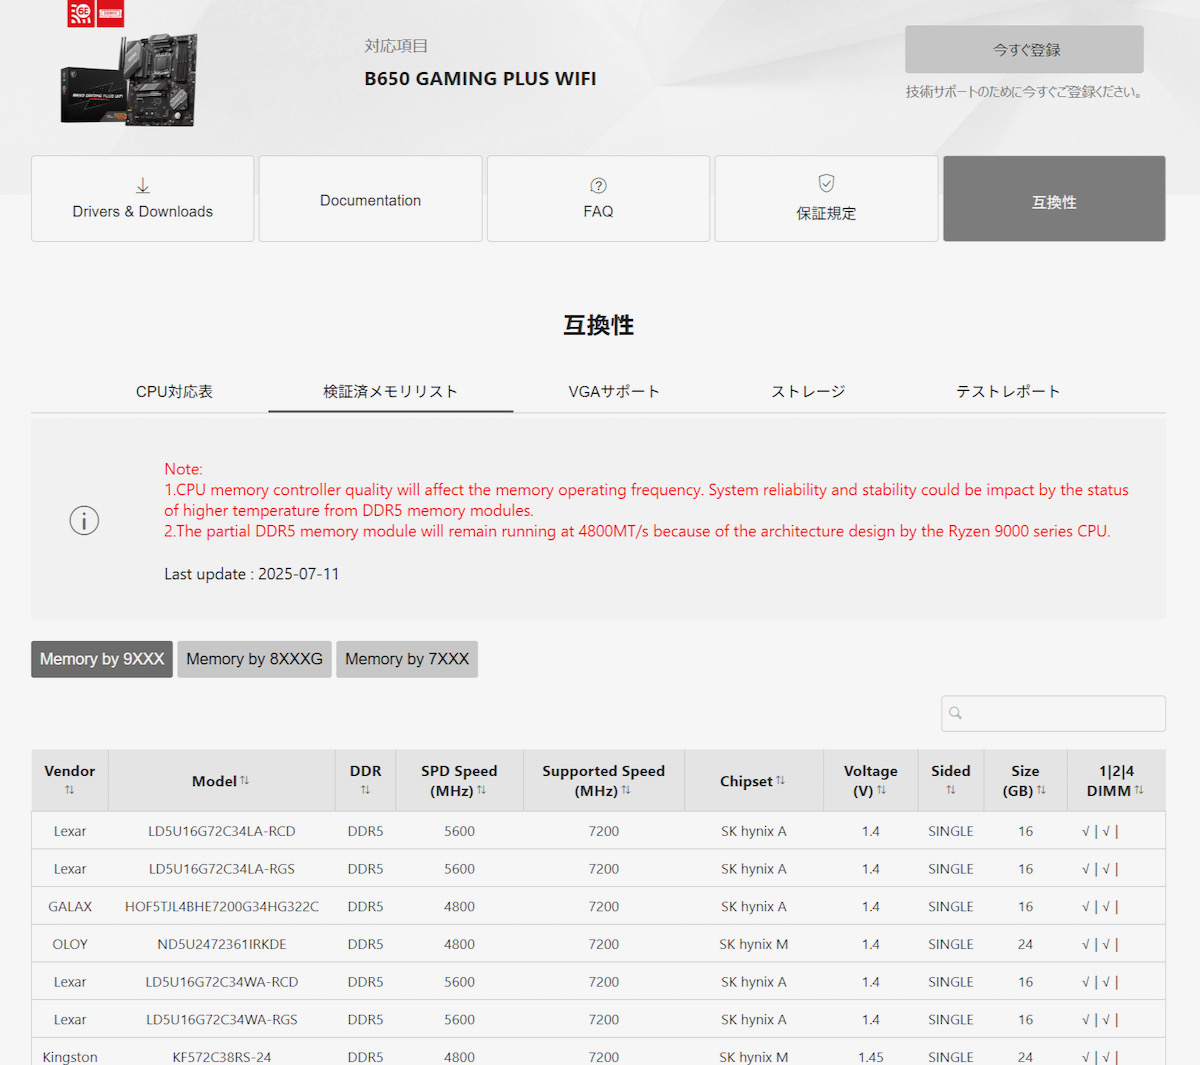Click 1.45 voltage in Kingston row
The height and width of the screenshot is (1065, 1200).
(871, 1057)
